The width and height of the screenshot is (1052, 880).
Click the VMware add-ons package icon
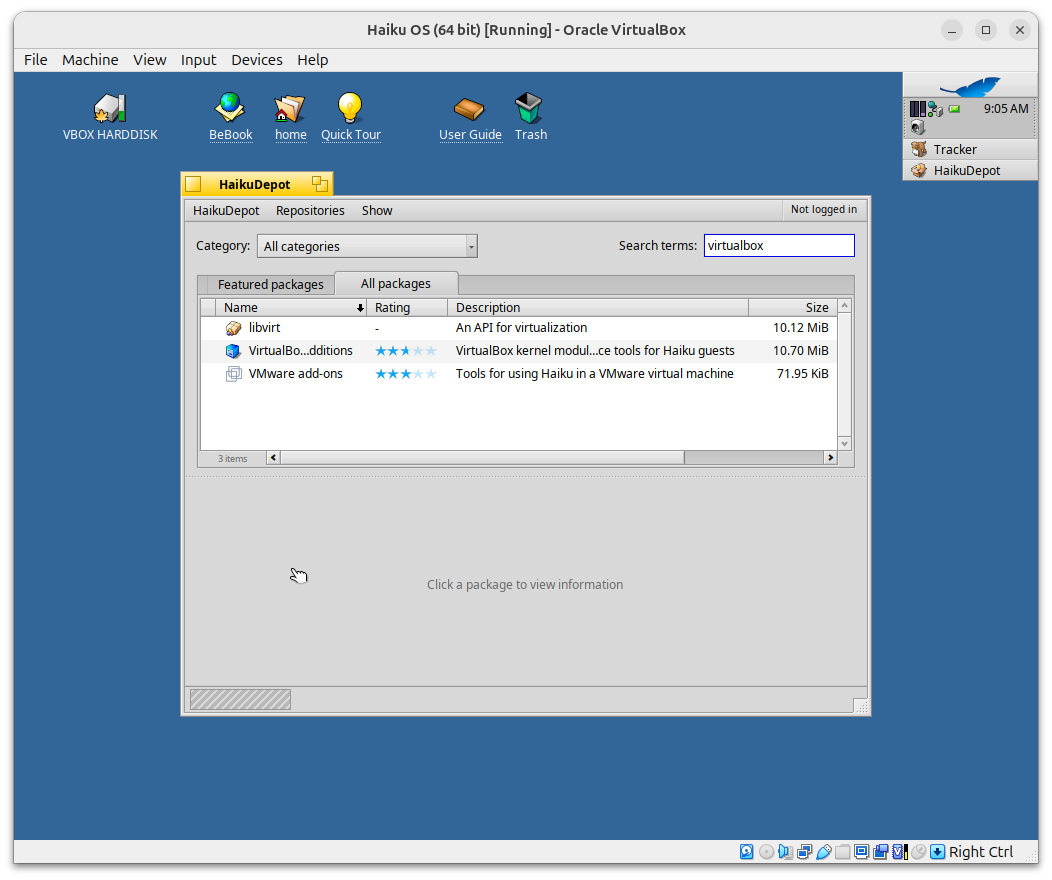tap(233, 374)
